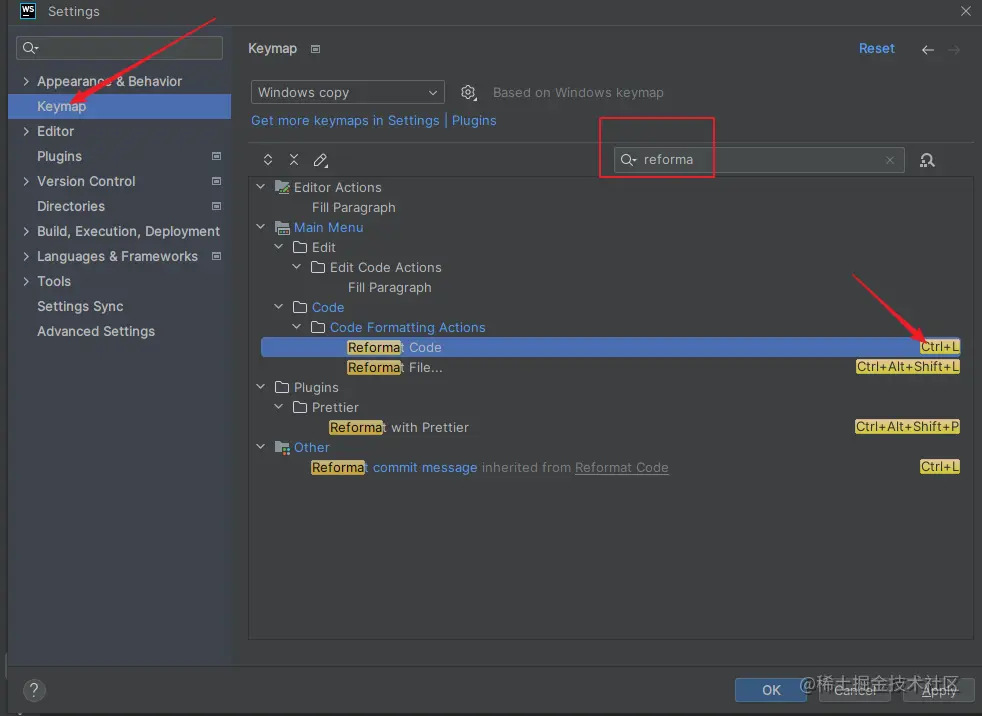Click the forward arrow navigation icon
This screenshot has height=716, width=982.
(954, 49)
